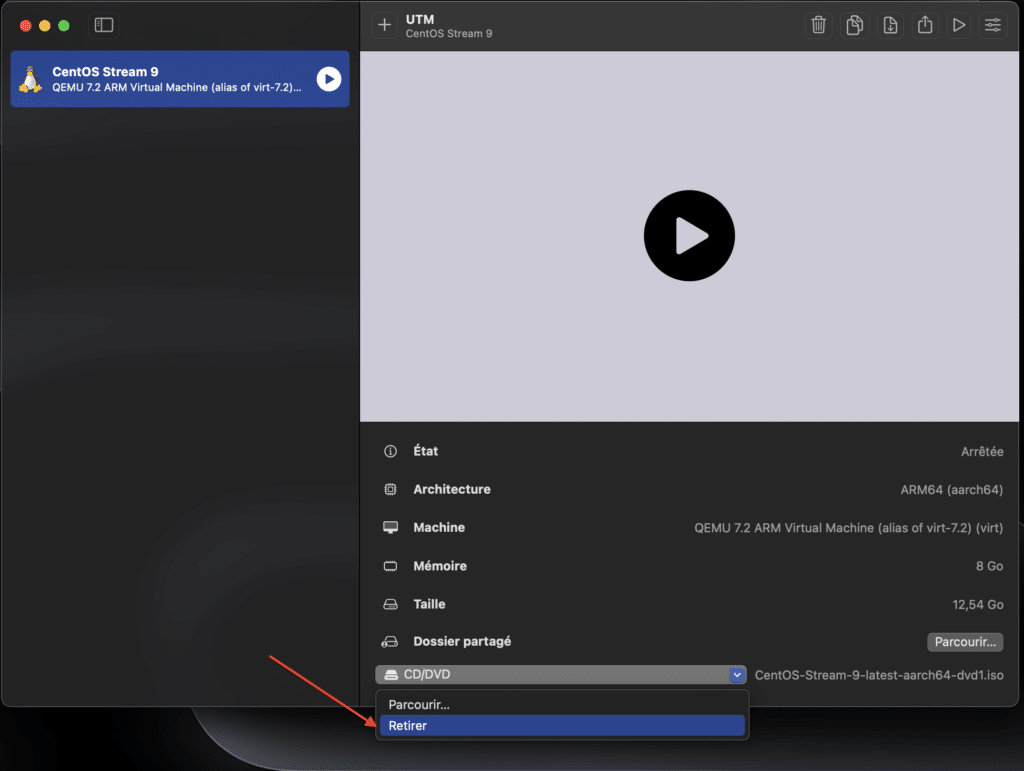Click the Machine label
This screenshot has width=1024, height=771.
click(439, 527)
